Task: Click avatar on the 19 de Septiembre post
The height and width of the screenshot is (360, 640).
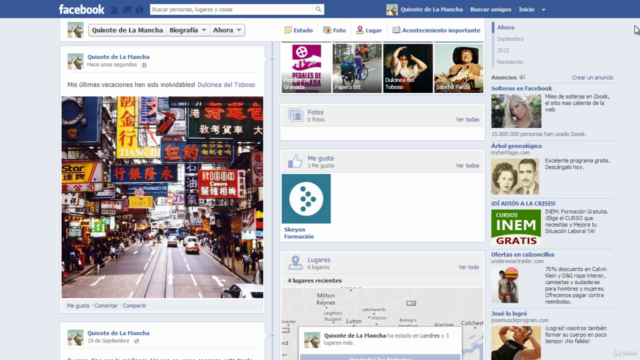Action: point(76,338)
